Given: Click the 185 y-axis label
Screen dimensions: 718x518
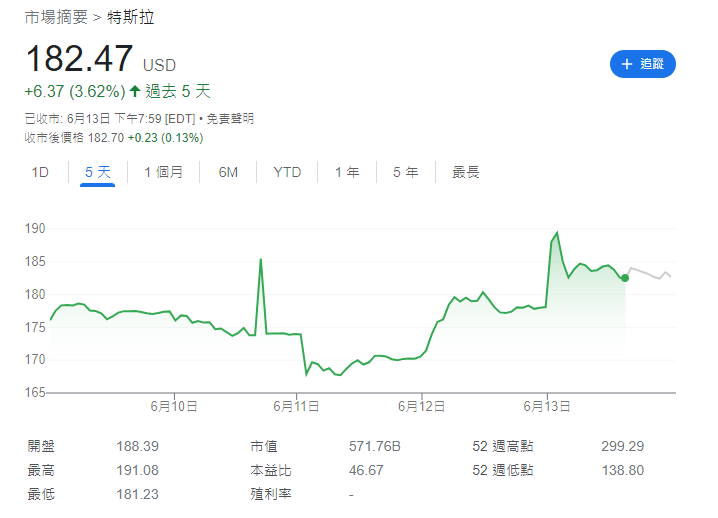Looking at the screenshot, I should 35,262.
